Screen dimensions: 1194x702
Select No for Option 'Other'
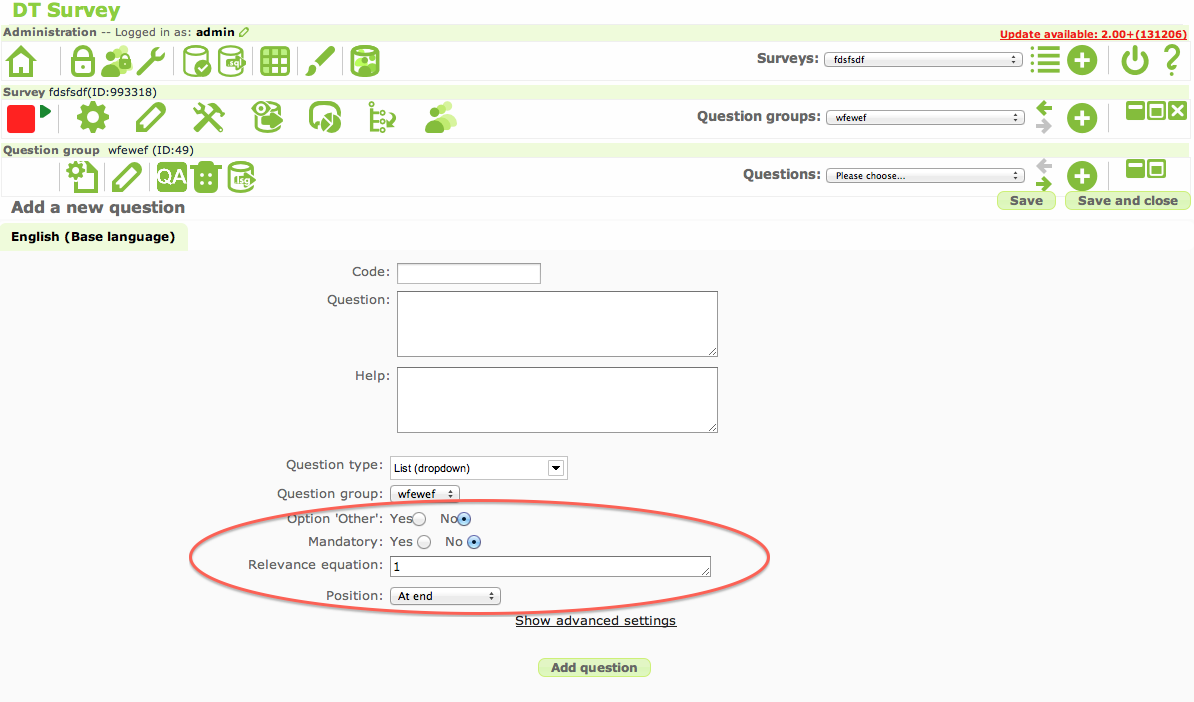[x=464, y=519]
